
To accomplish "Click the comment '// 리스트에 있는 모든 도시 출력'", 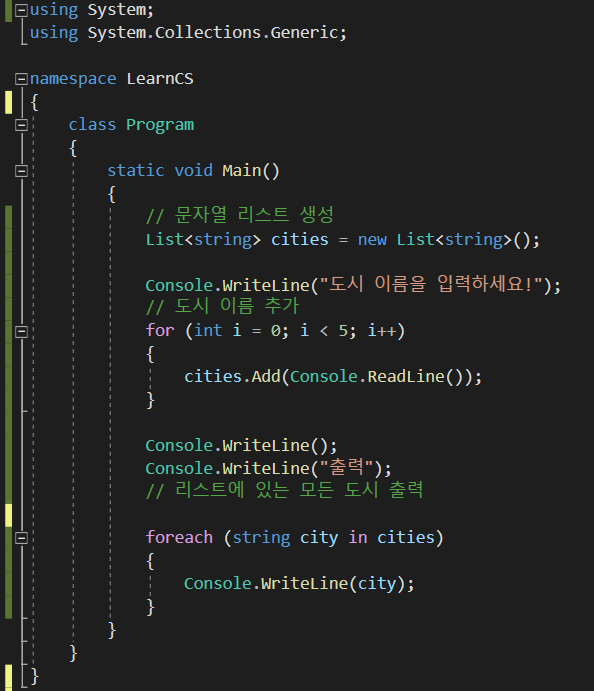I will (x=284, y=490).
